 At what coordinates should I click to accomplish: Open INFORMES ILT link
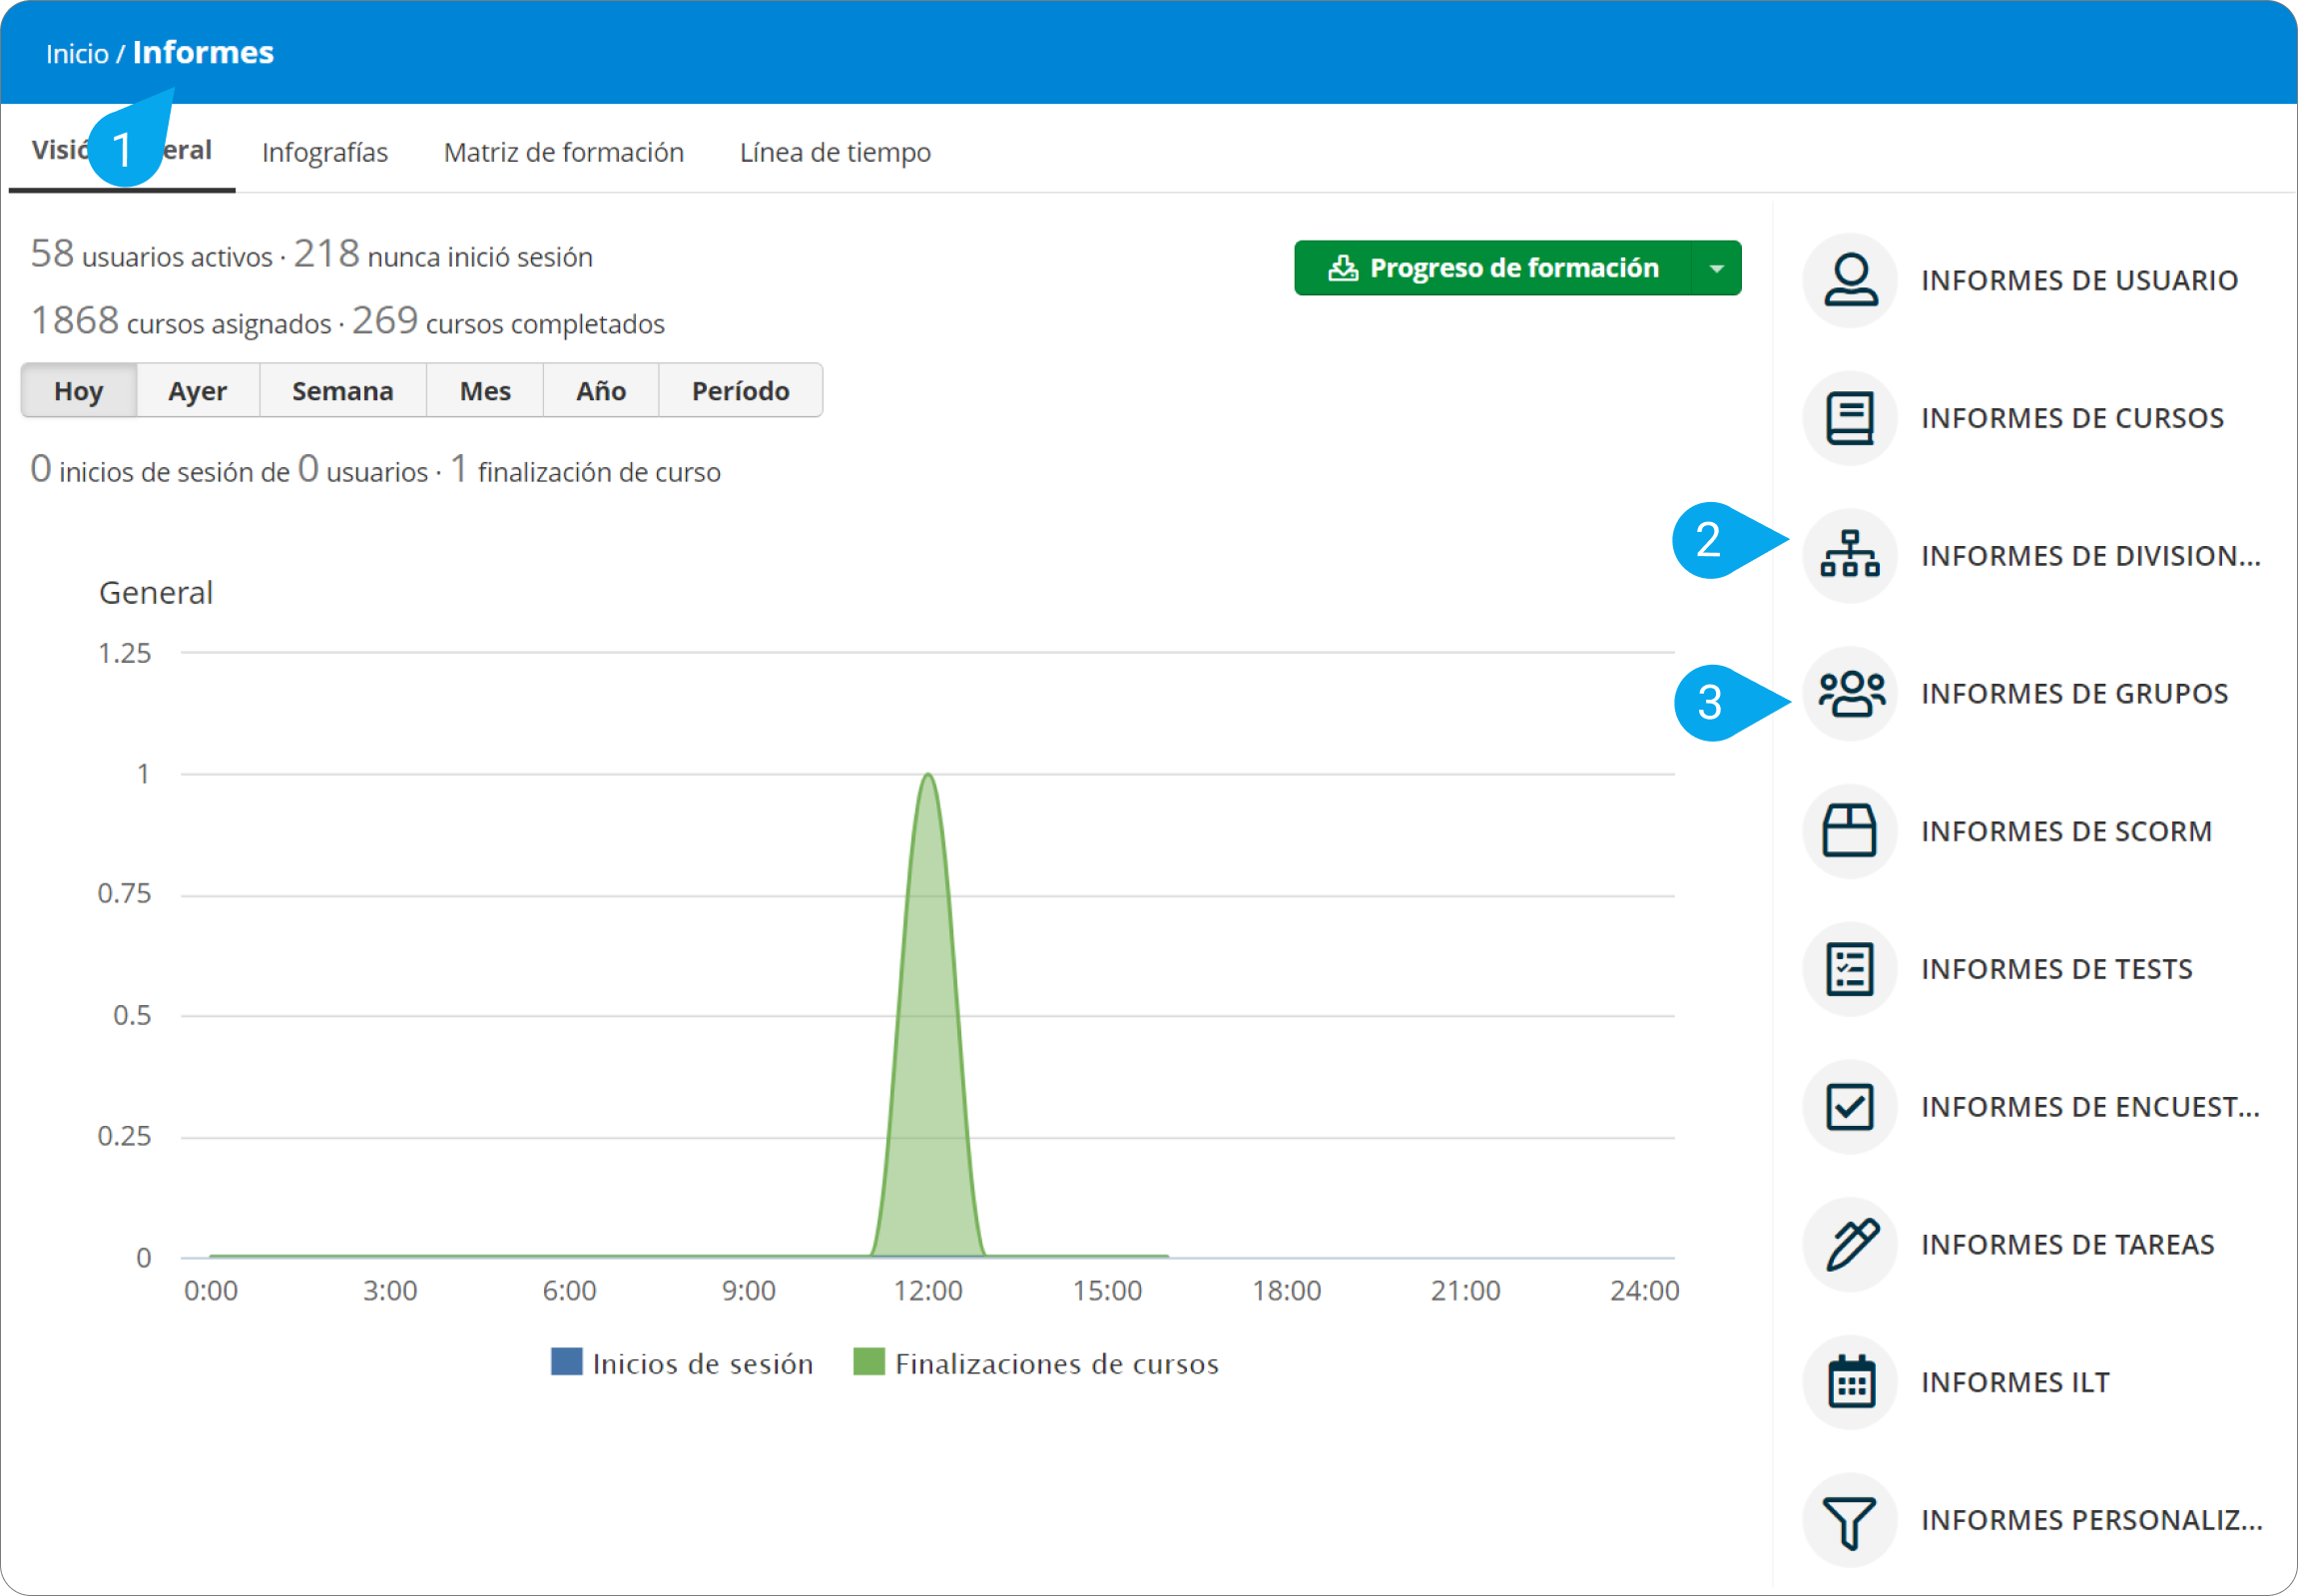click(x=2016, y=1382)
